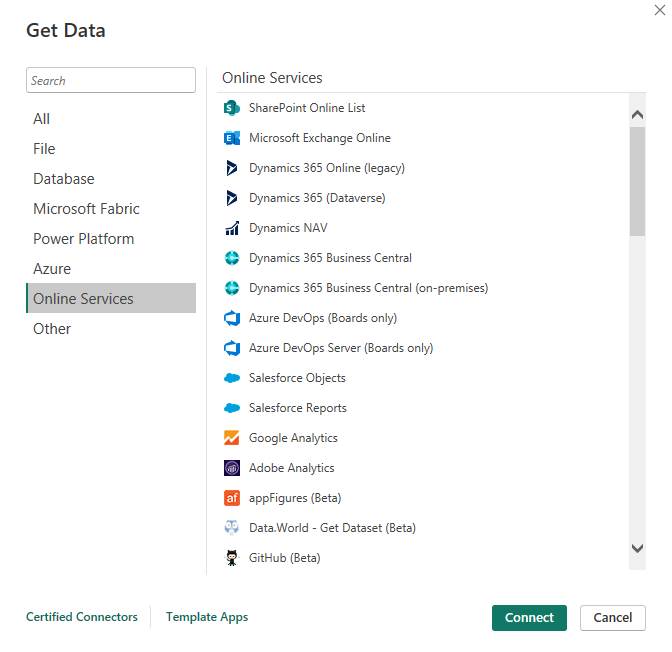Select appFigures (Beta) text
The image size is (672, 652).
[295, 498]
